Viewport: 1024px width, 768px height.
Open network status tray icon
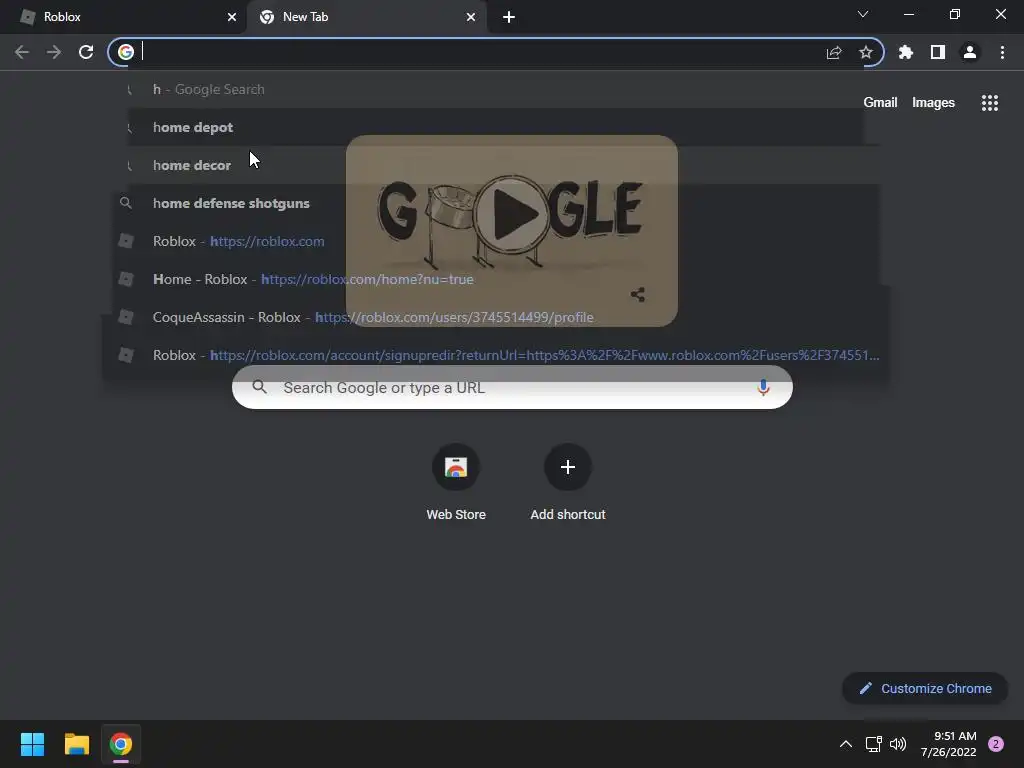[873, 744]
